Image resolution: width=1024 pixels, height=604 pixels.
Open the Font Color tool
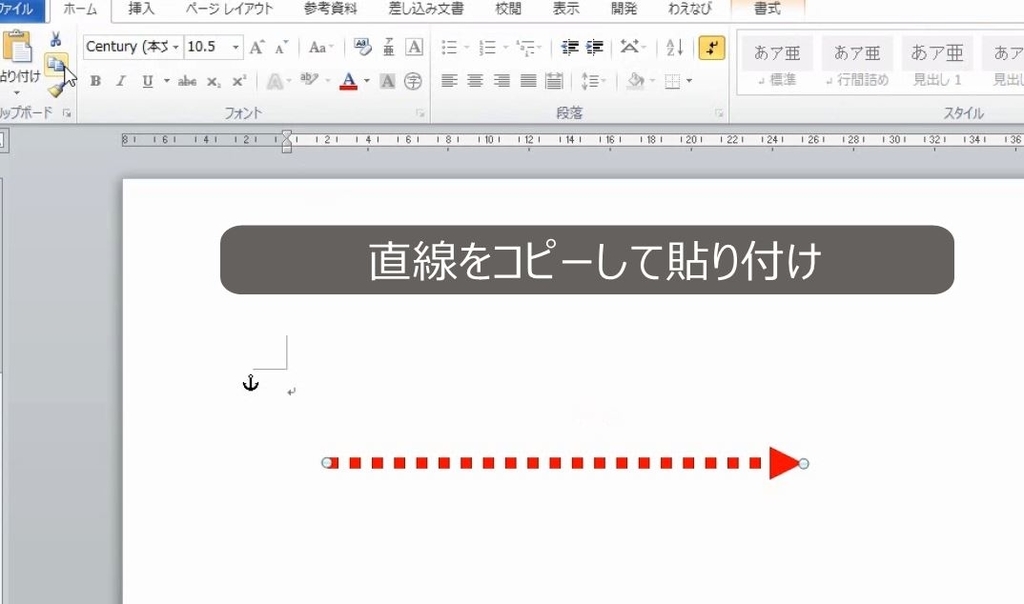(350, 82)
